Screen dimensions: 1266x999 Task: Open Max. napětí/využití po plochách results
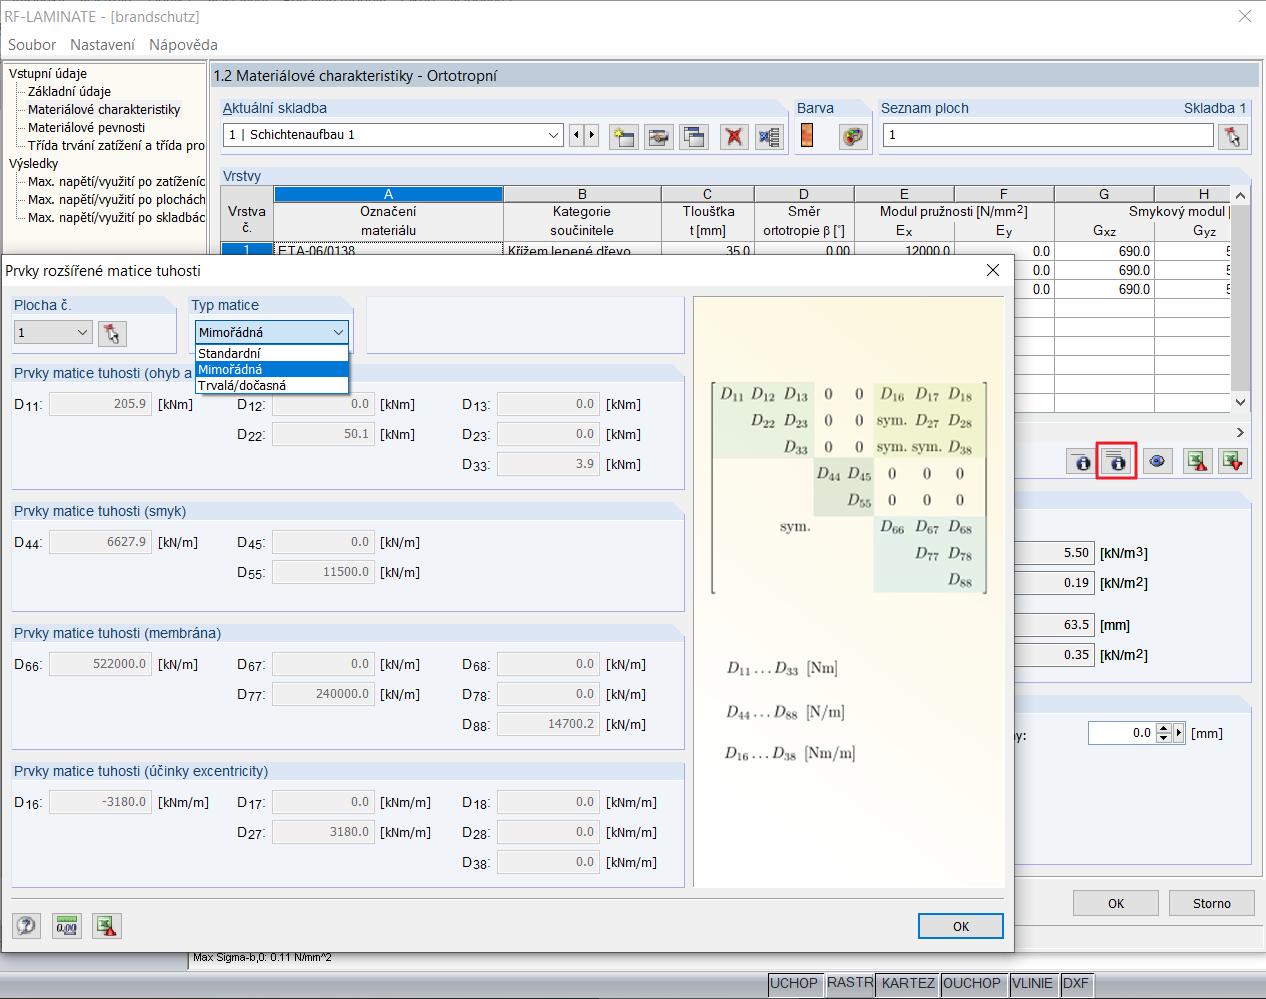pyautogui.click(x=116, y=199)
